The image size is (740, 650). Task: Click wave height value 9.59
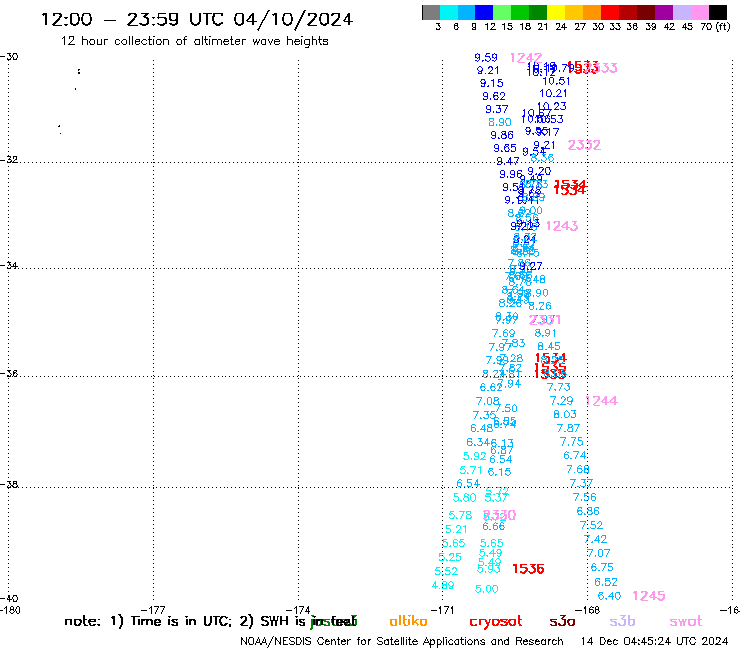click(x=486, y=58)
